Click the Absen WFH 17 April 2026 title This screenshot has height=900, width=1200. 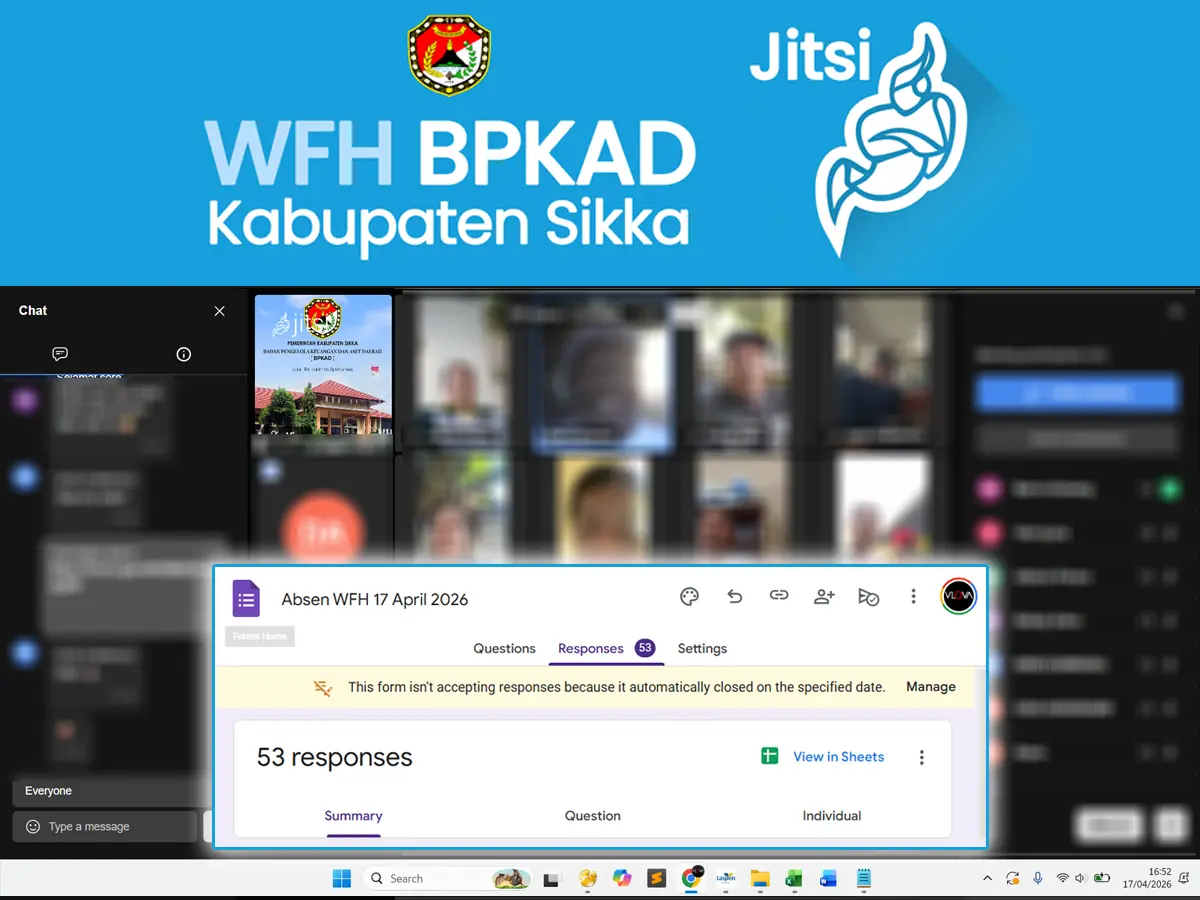click(x=375, y=600)
